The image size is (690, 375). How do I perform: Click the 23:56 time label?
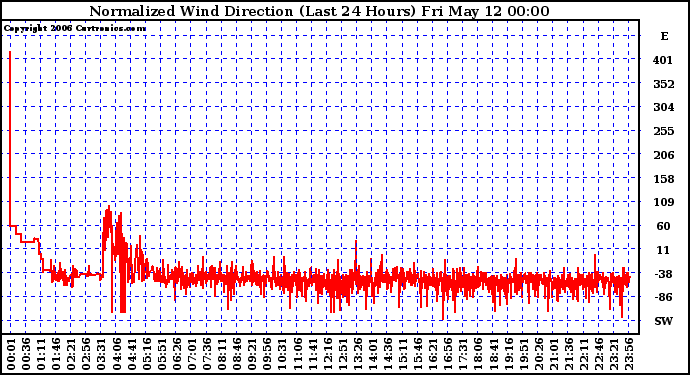[629, 354]
